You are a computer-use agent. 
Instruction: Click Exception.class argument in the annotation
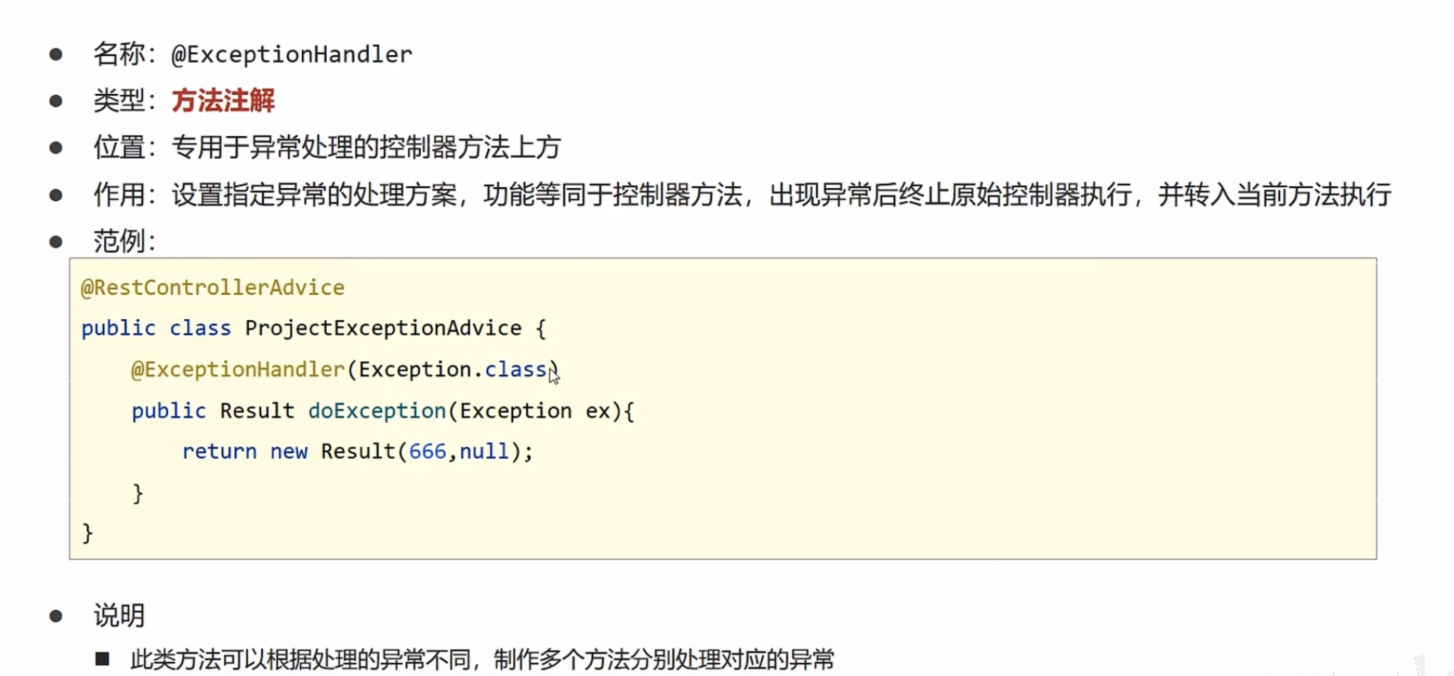452,370
